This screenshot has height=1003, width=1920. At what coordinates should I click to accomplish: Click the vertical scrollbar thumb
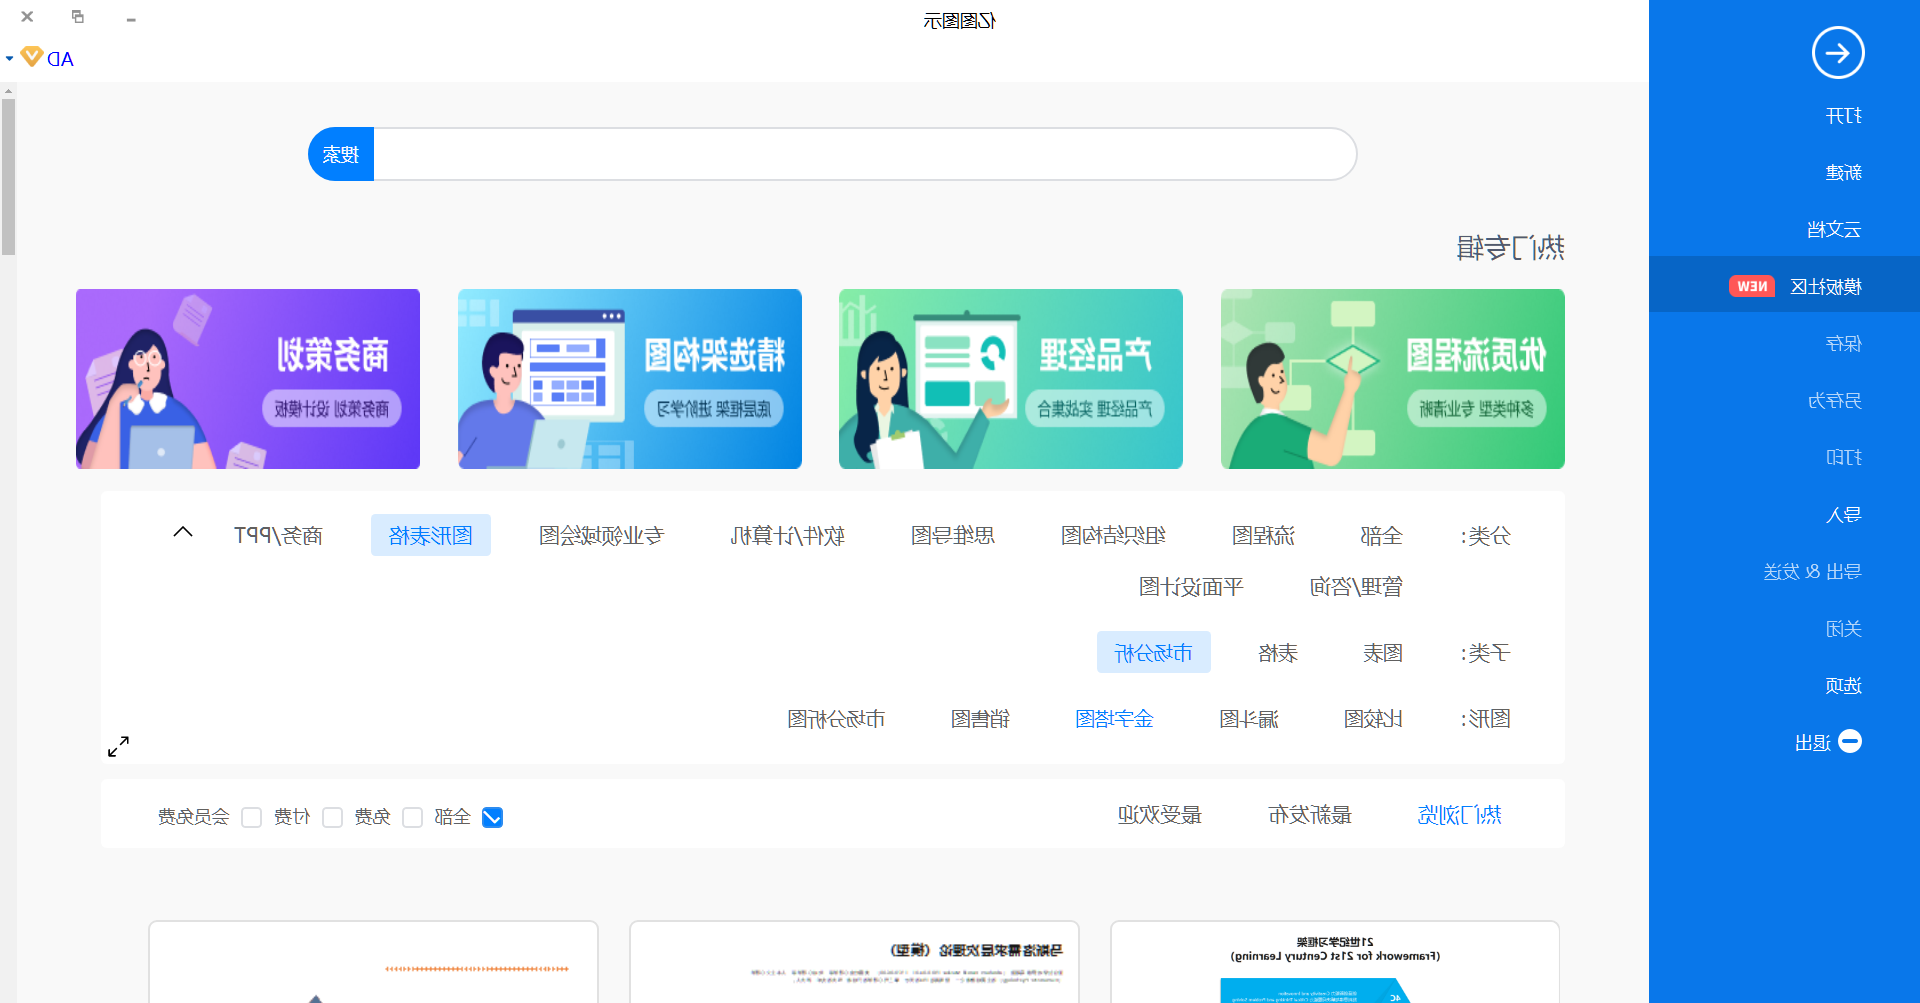(x=8, y=177)
